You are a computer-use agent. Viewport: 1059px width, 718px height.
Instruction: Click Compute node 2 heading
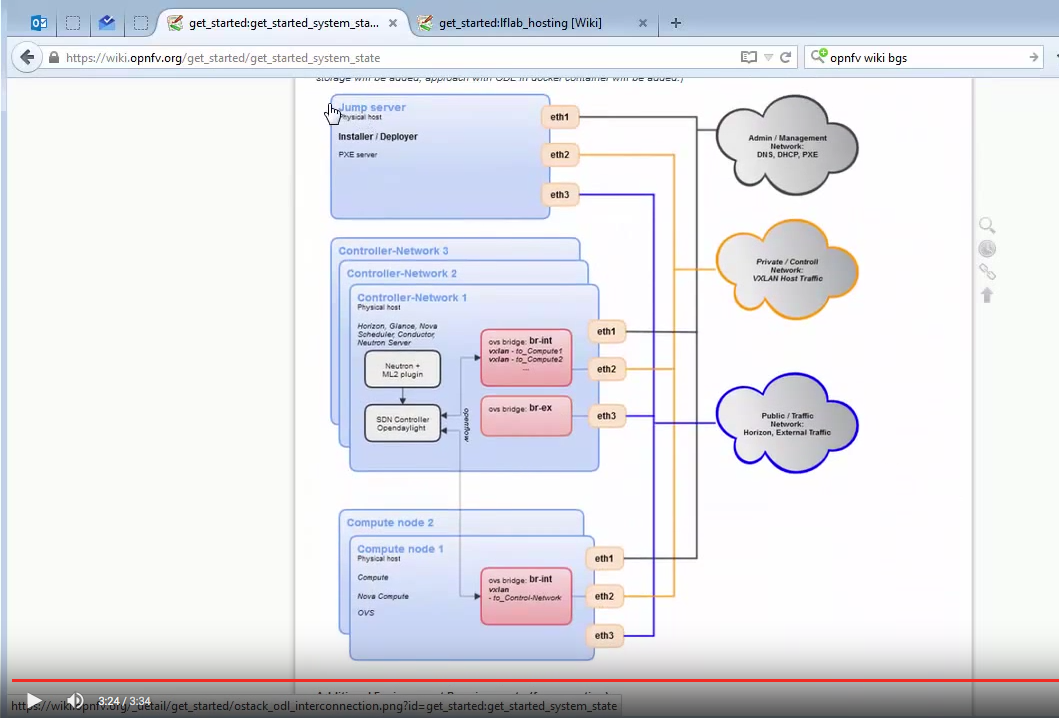click(390, 523)
